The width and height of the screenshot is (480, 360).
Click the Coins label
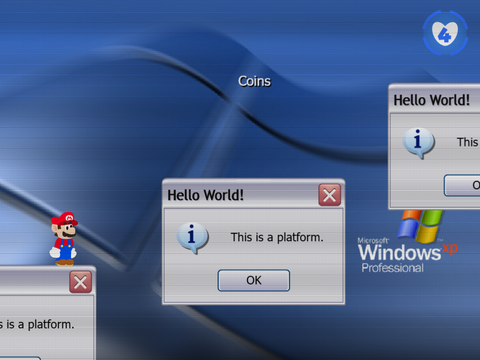pyautogui.click(x=254, y=81)
